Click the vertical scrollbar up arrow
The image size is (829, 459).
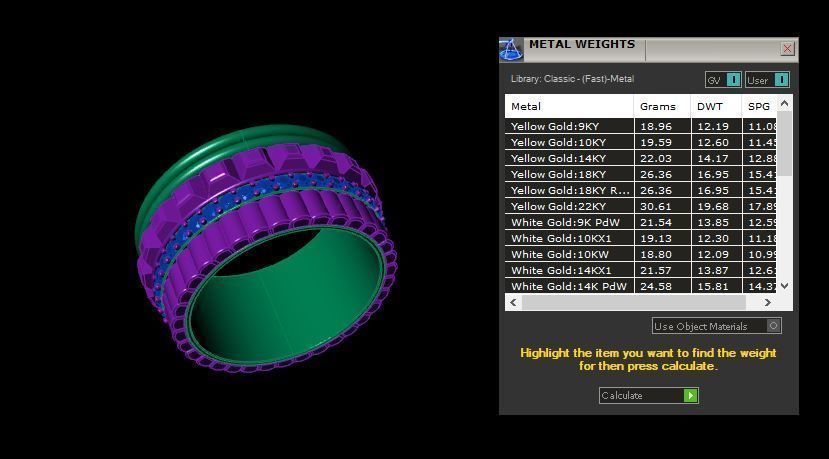point(785,103)
